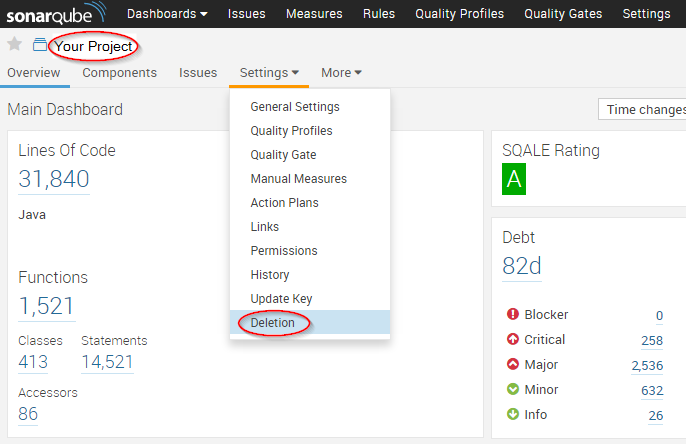
Task: Click the Blocker severity icon
Action: [512, 314]
